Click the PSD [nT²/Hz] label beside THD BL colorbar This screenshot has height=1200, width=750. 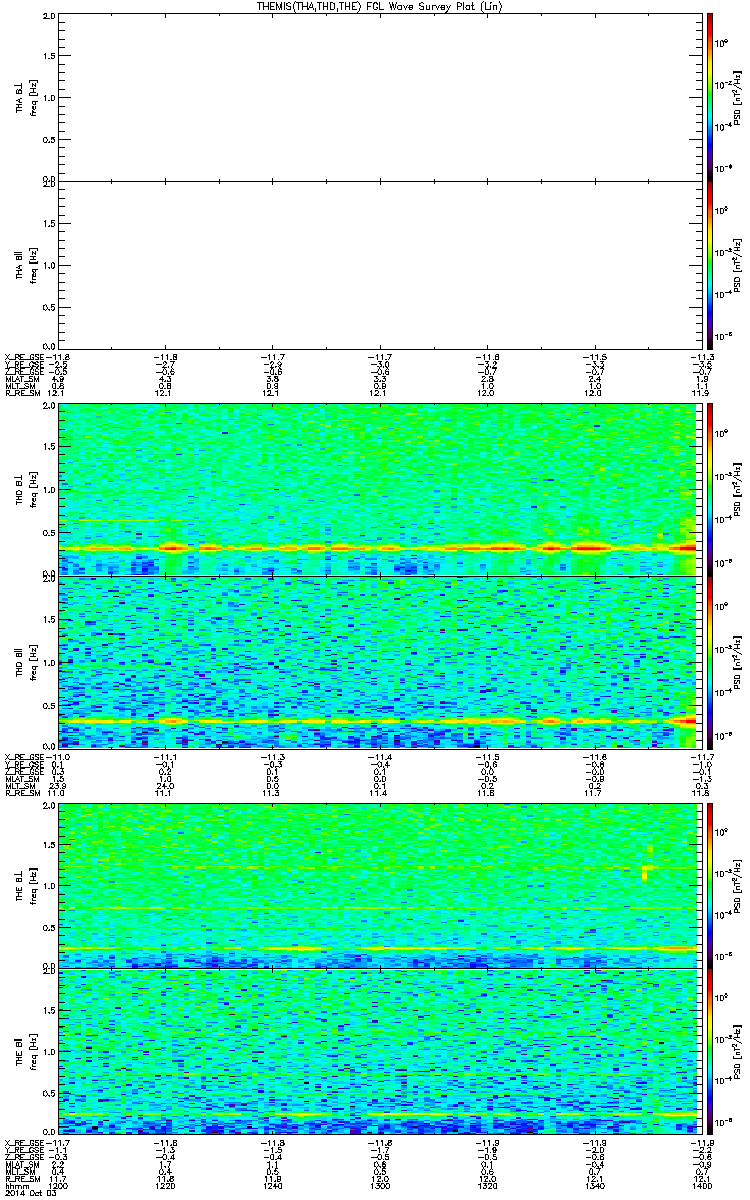point(737,490)
